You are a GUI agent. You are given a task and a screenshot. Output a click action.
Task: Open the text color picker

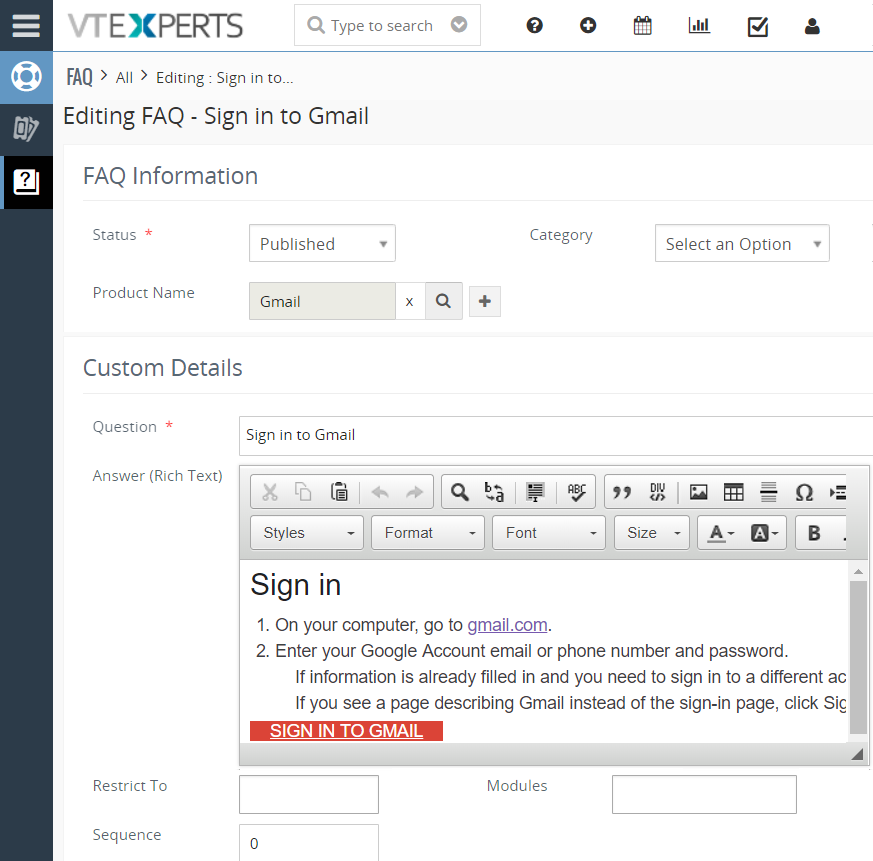click(x=721, y=533)
